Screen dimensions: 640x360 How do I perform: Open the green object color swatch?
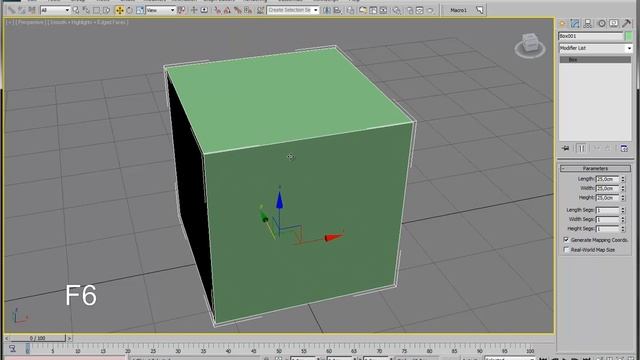pyautogui.click(x=629, y=36)
